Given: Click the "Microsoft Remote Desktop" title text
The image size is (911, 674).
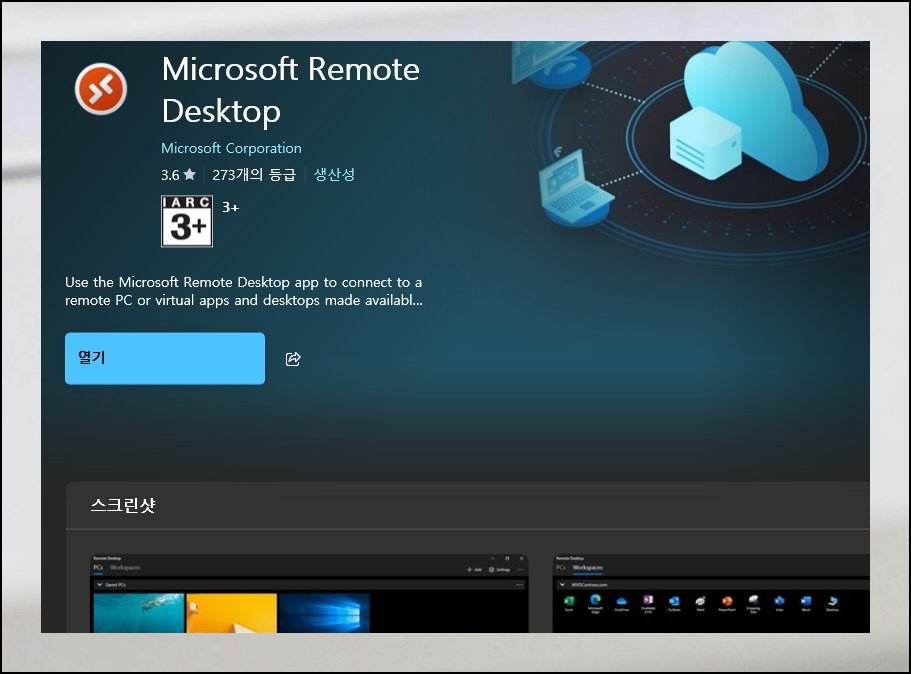Looking at the screenshot, I should click(290, 90).
